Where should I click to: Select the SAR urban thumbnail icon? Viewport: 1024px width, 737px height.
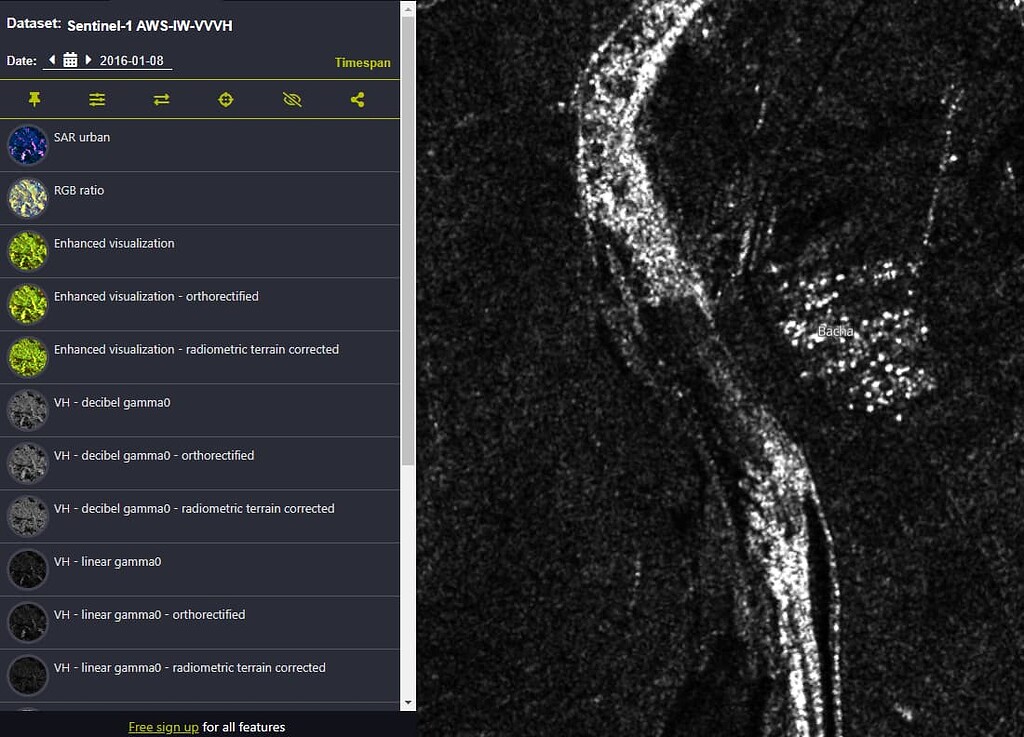coord(27,145)
